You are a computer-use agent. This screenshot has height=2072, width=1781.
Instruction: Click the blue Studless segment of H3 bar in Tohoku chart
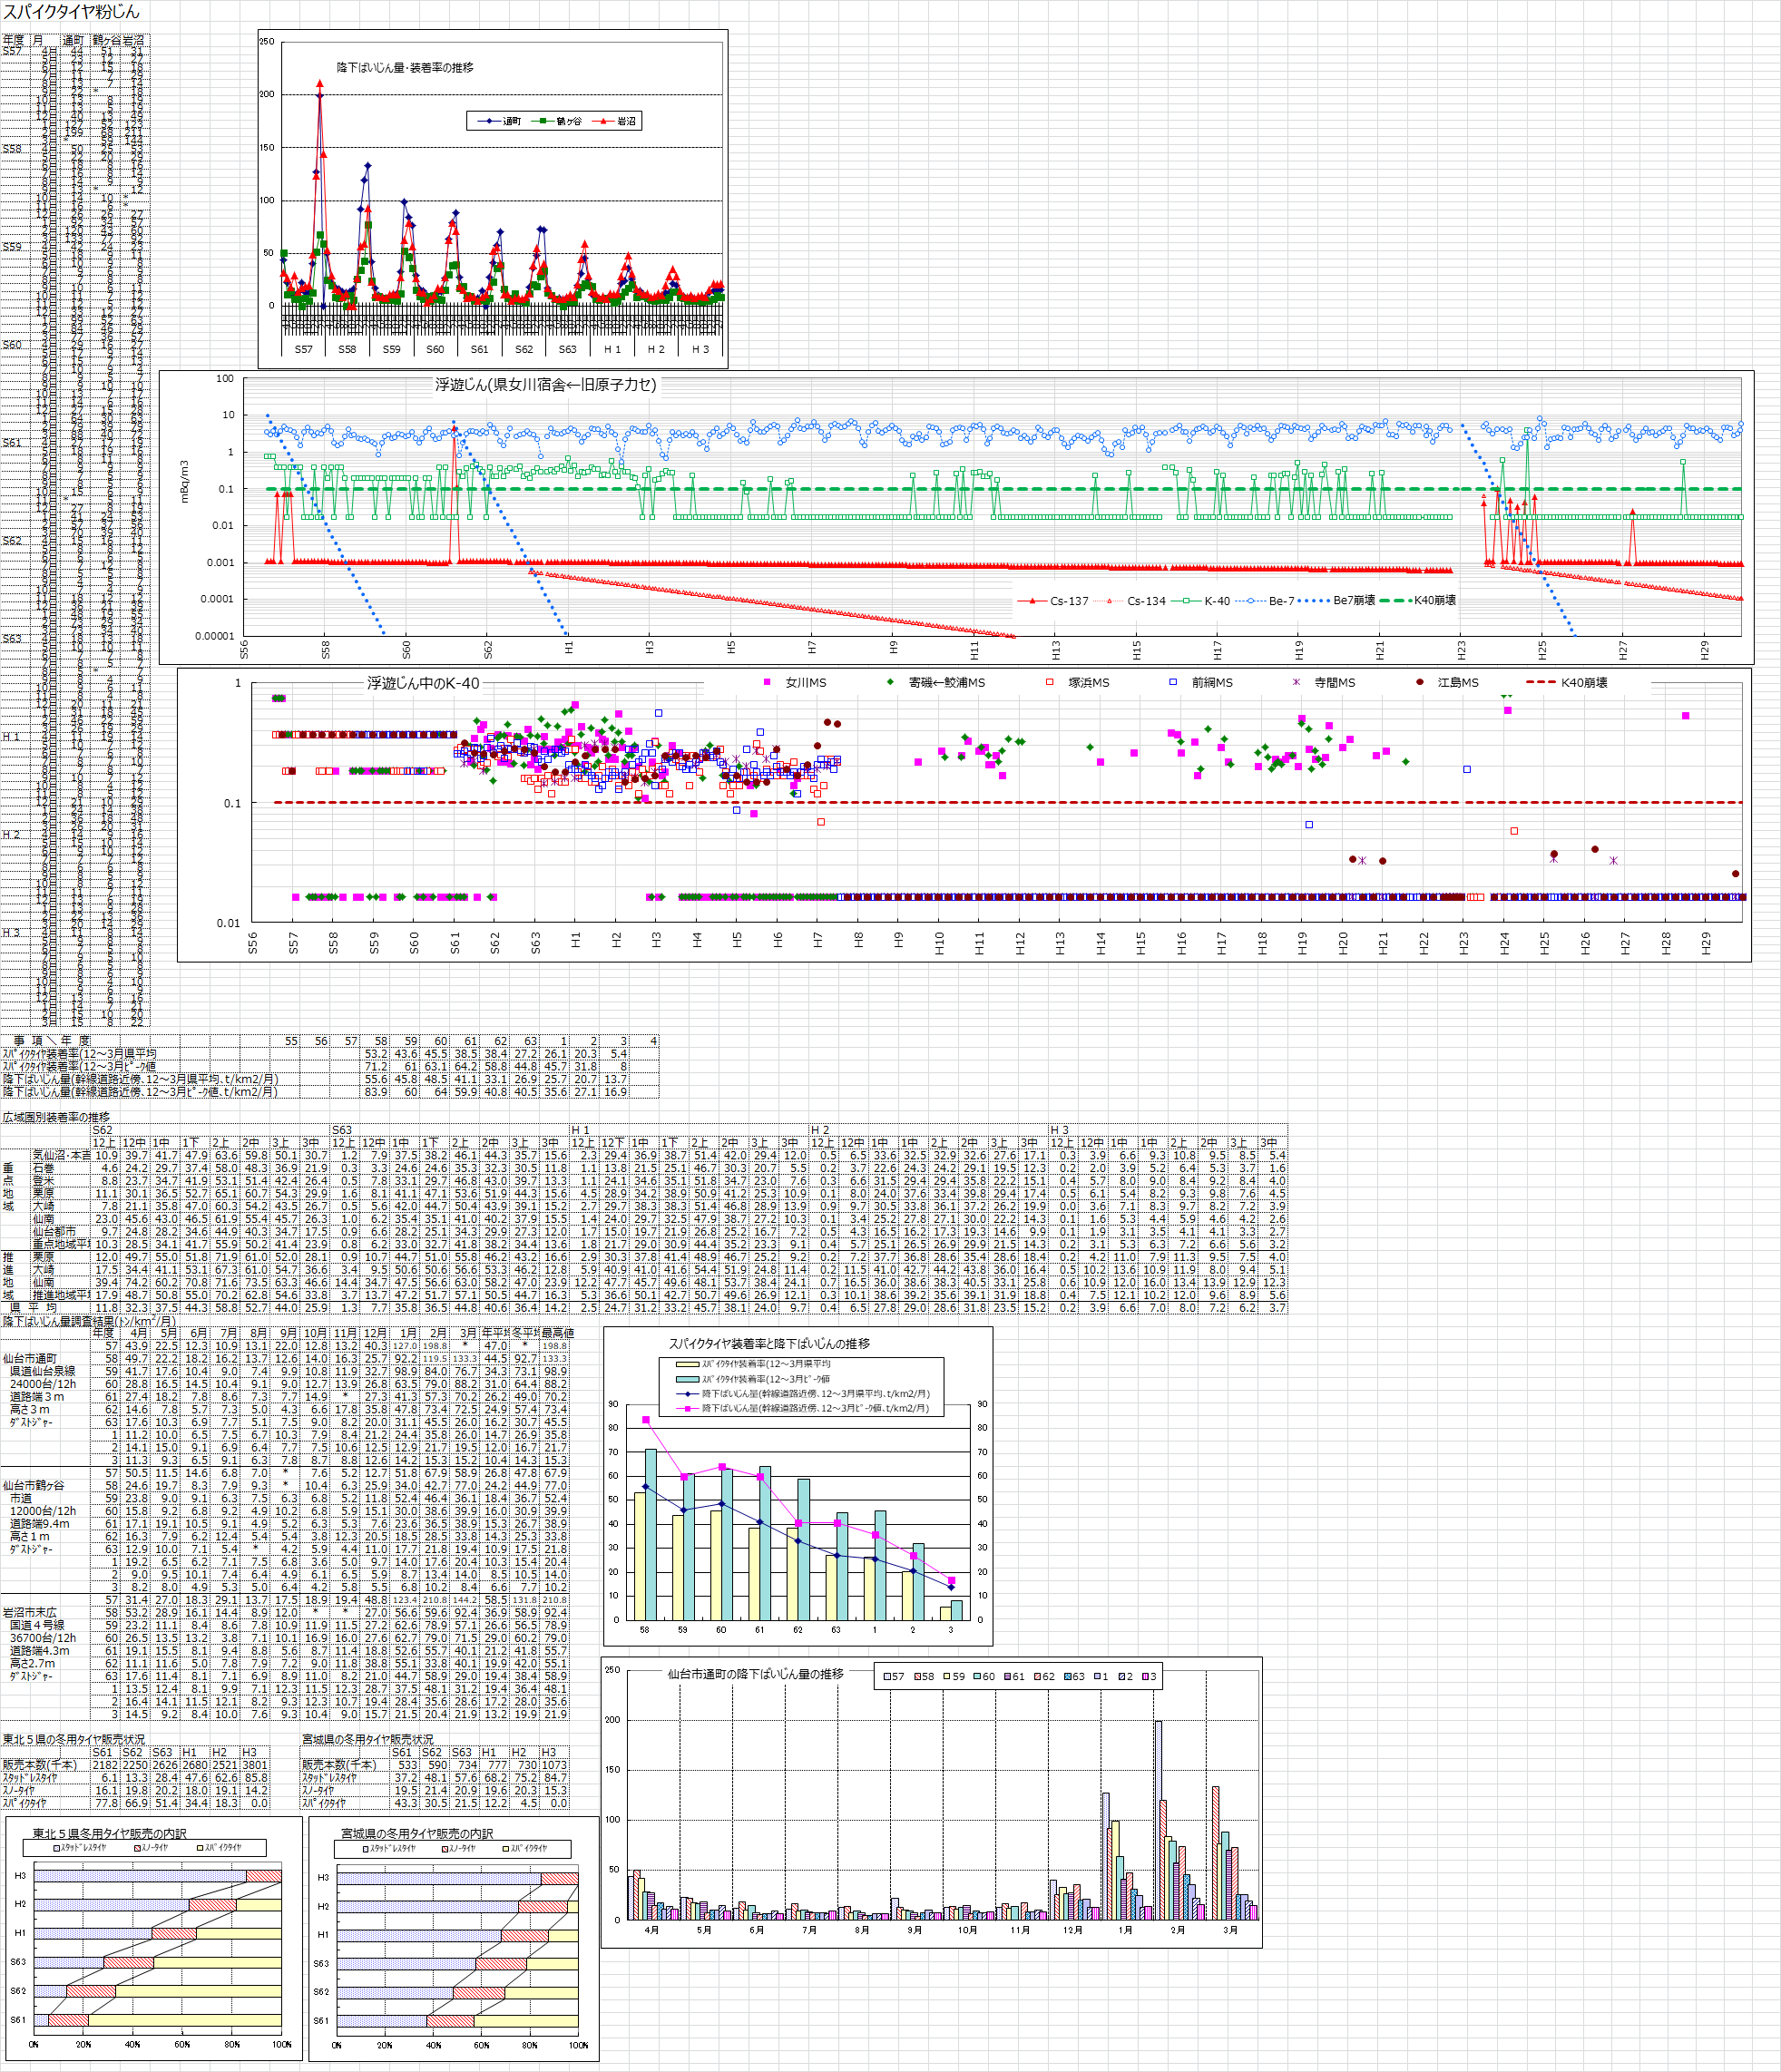pos(140,1876)
